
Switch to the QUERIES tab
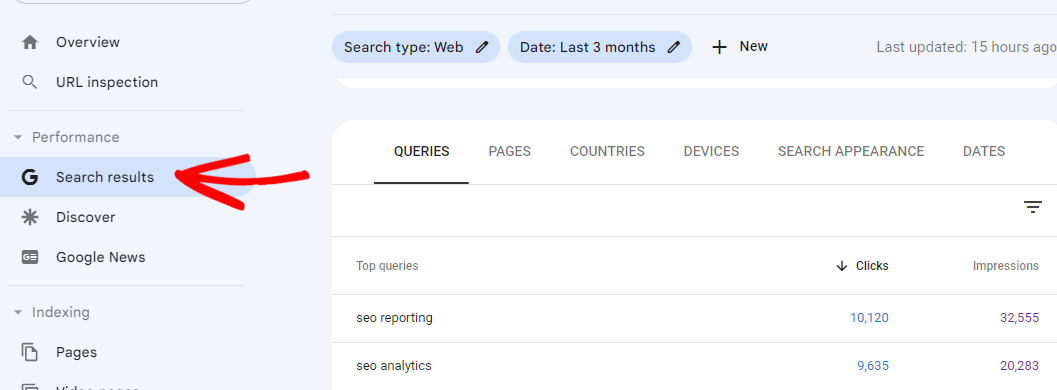(421, 152)
